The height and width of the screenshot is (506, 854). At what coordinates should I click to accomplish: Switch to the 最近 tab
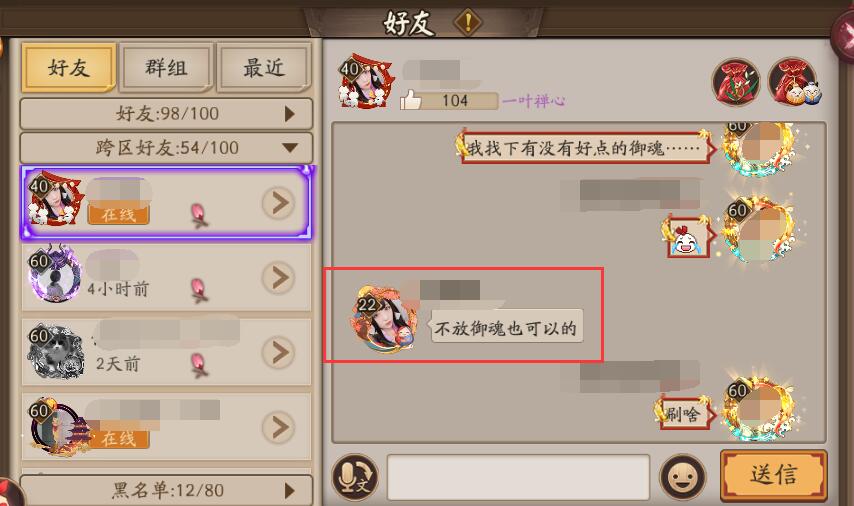pyautogui.click(x=264, y=68)
